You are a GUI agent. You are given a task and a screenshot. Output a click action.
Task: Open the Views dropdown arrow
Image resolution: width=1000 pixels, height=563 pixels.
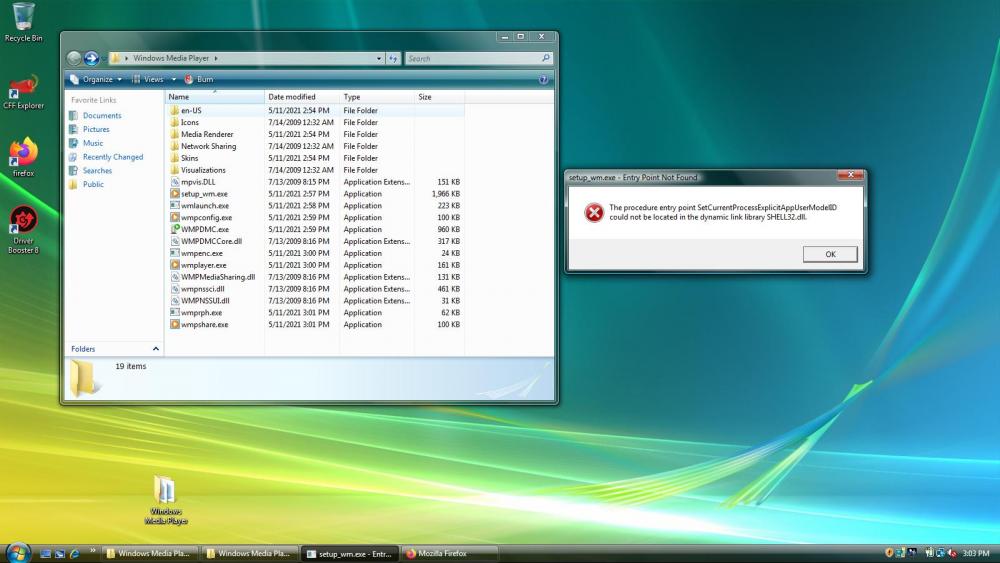click(173, 80)
